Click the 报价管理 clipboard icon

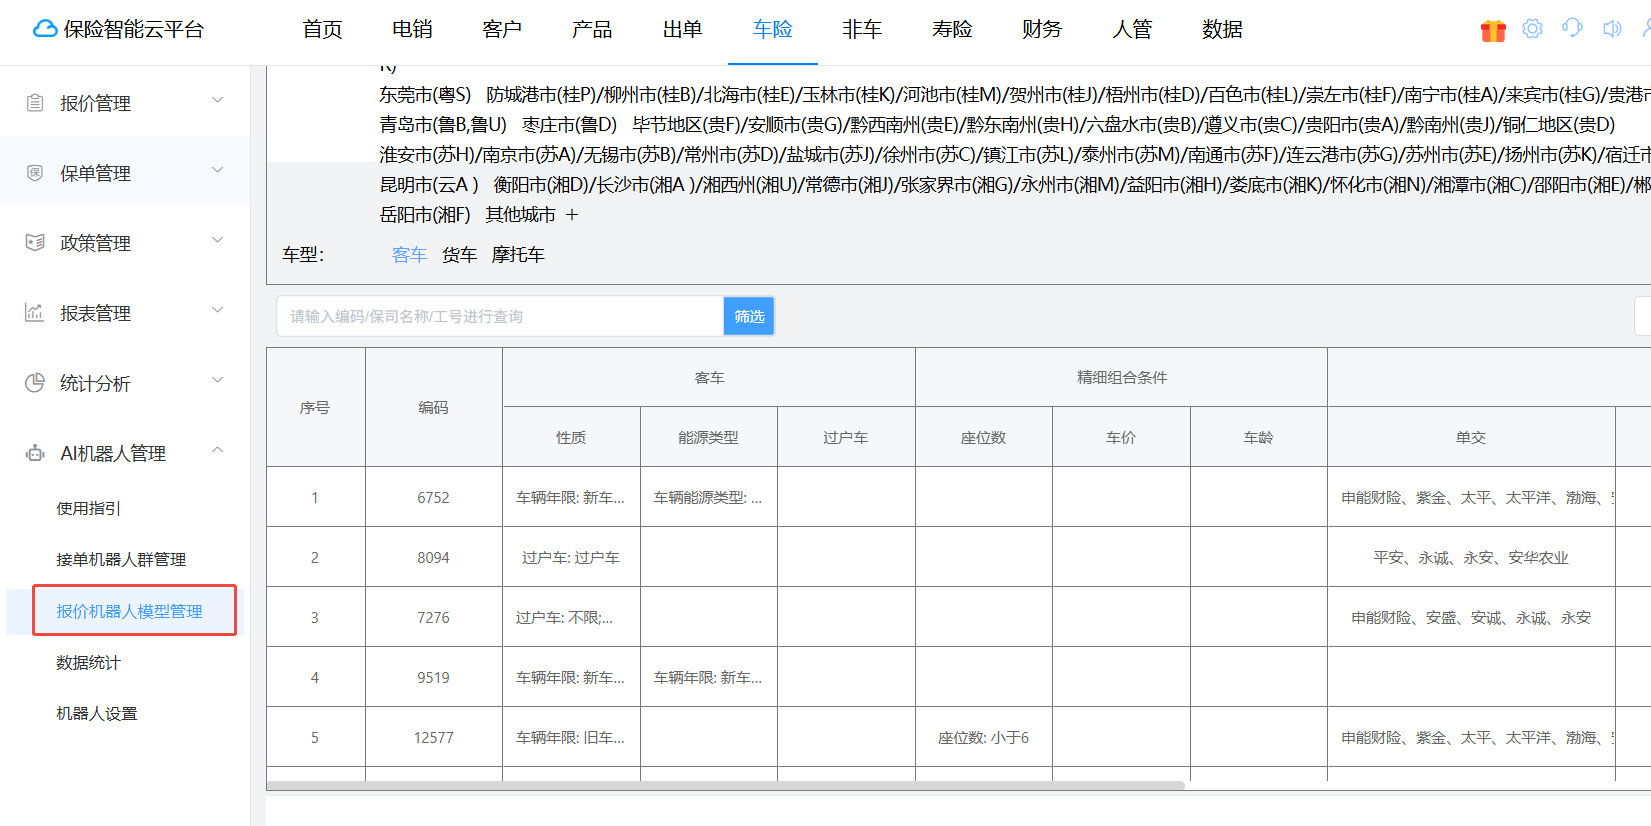(x=35, y=102)
